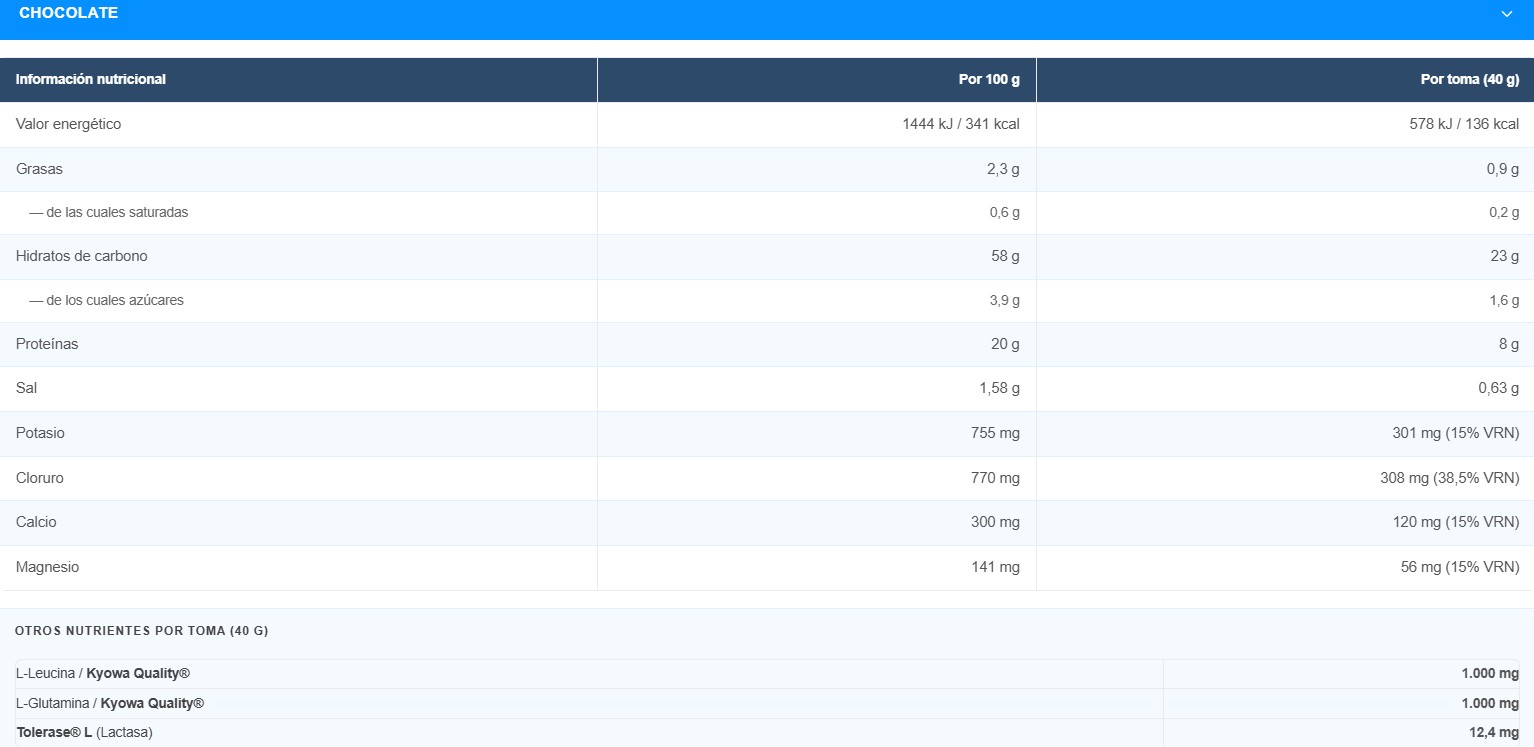Select the Tolerase L Lactasa row
Image resolution: width=1534 pixels, height=747 pixels.
click(x=767, y=733)
